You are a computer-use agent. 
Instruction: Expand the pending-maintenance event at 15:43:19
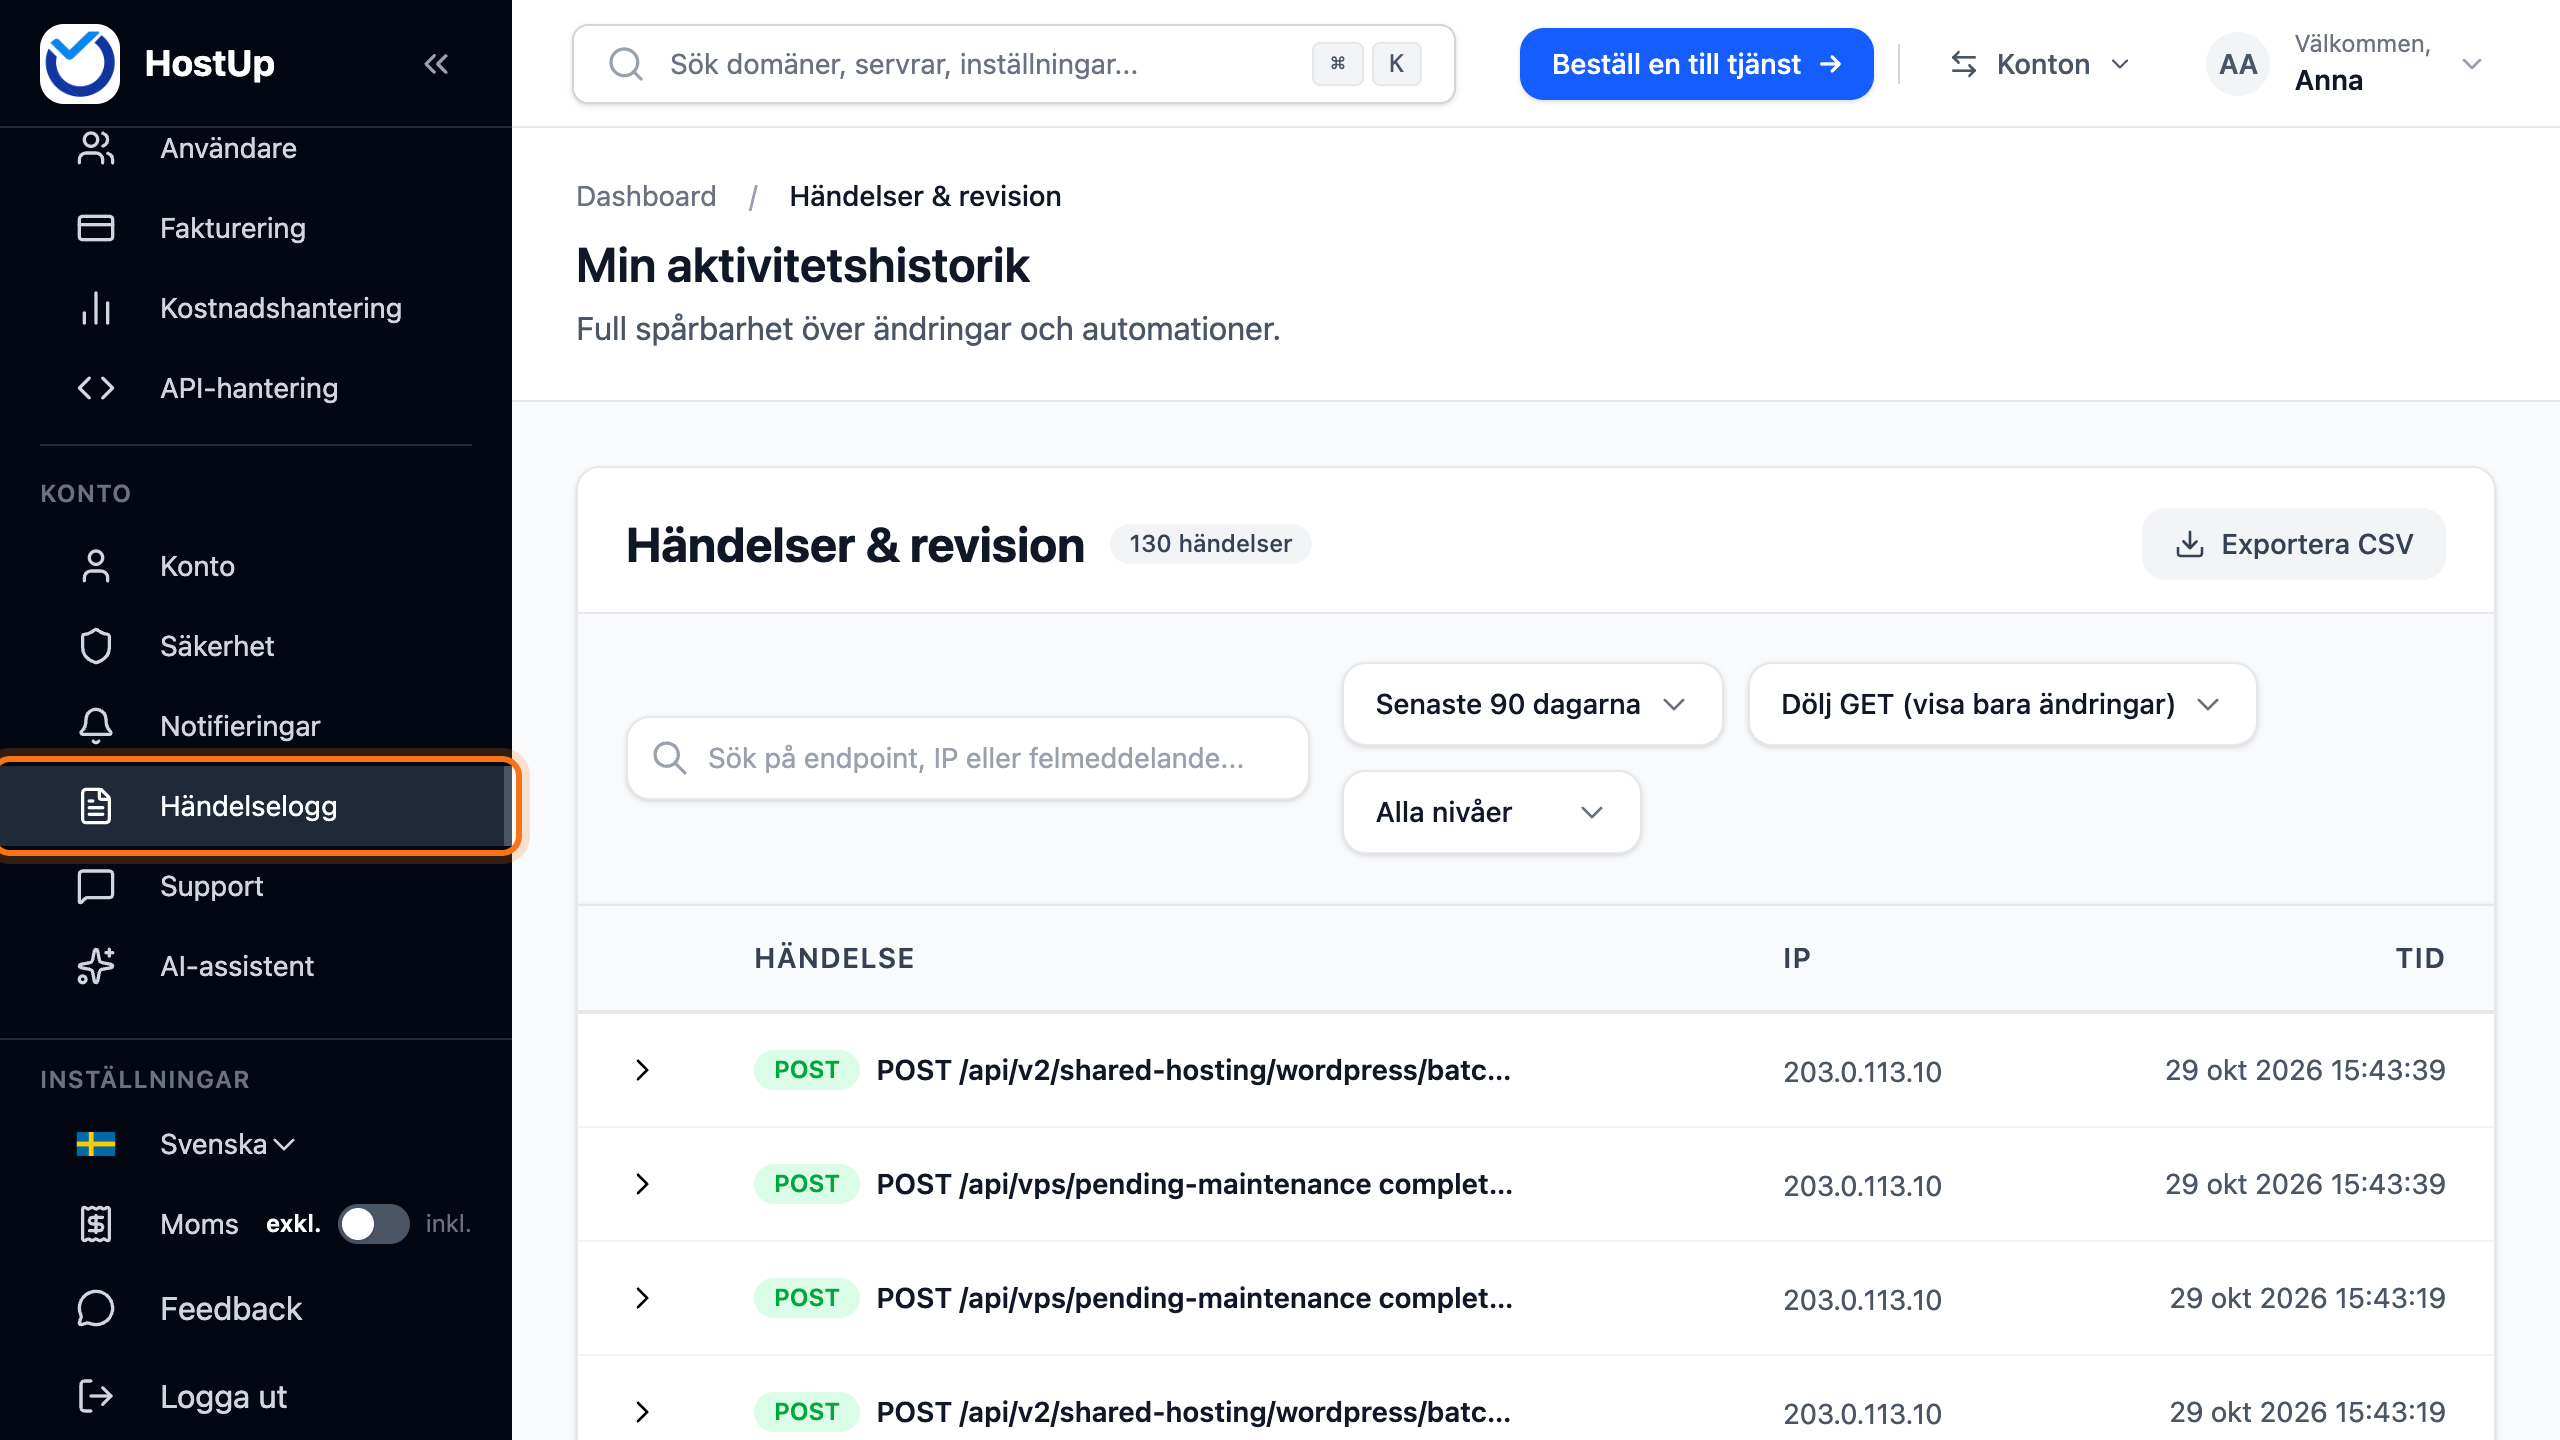[x=642, y=1298]
